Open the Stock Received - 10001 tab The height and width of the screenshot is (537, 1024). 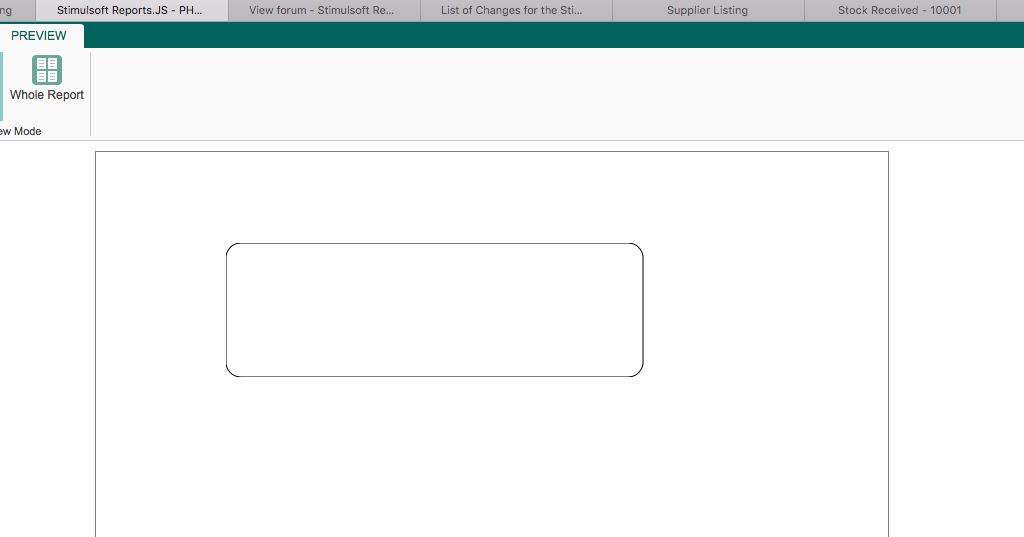[900, 10]
